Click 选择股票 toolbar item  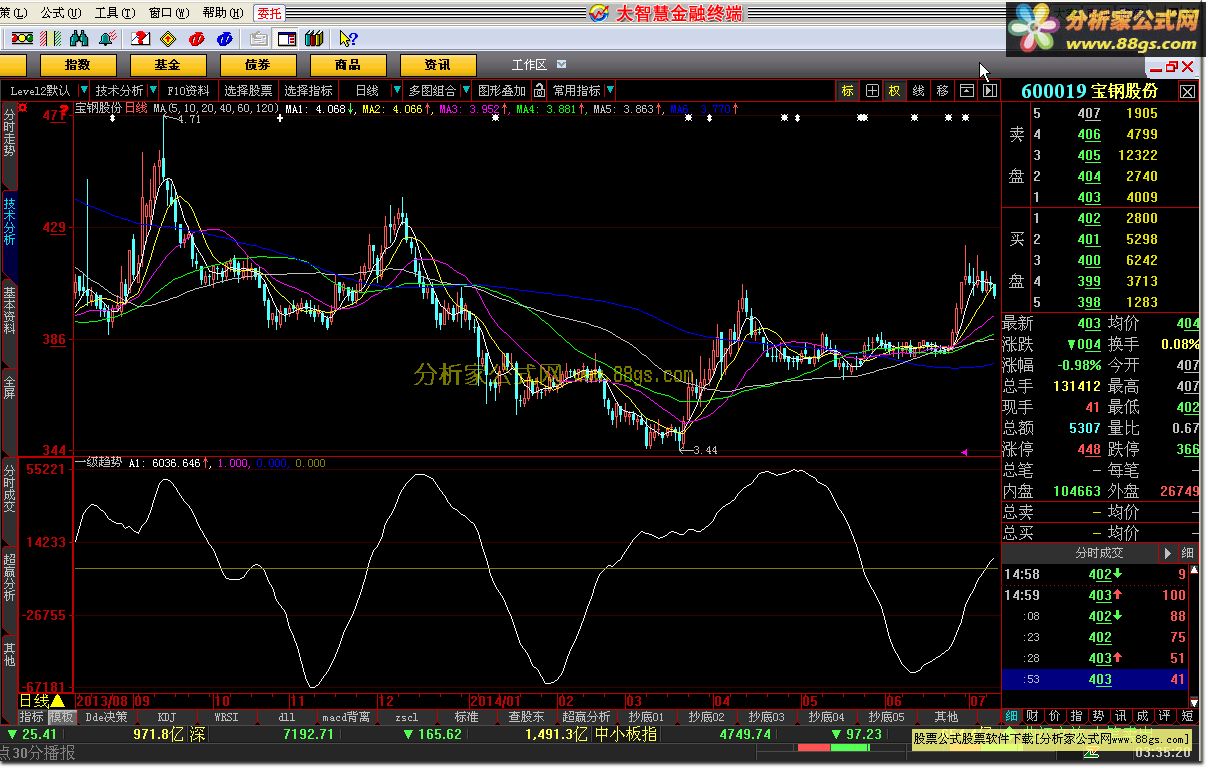(248, 90)
